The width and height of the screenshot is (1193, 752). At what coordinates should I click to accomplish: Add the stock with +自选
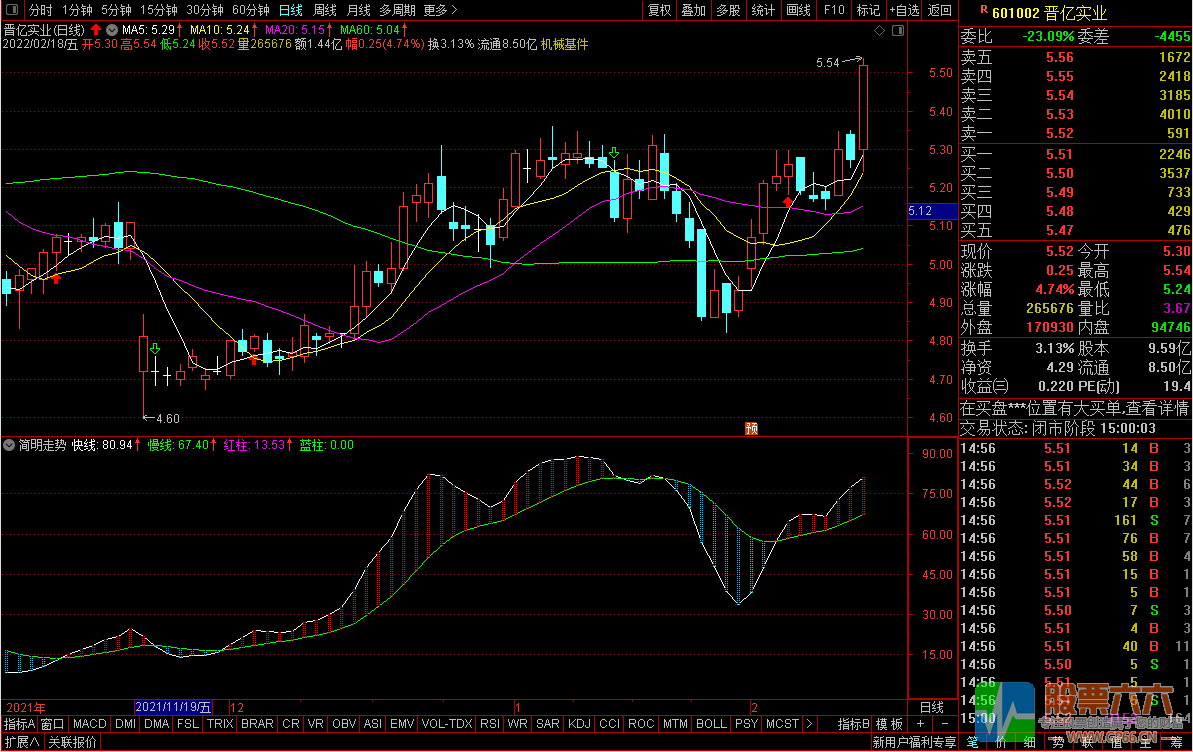pos(905,10)
